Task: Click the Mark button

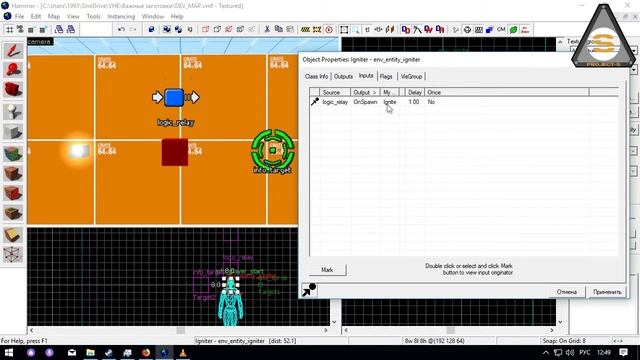Action: [327, 270]
